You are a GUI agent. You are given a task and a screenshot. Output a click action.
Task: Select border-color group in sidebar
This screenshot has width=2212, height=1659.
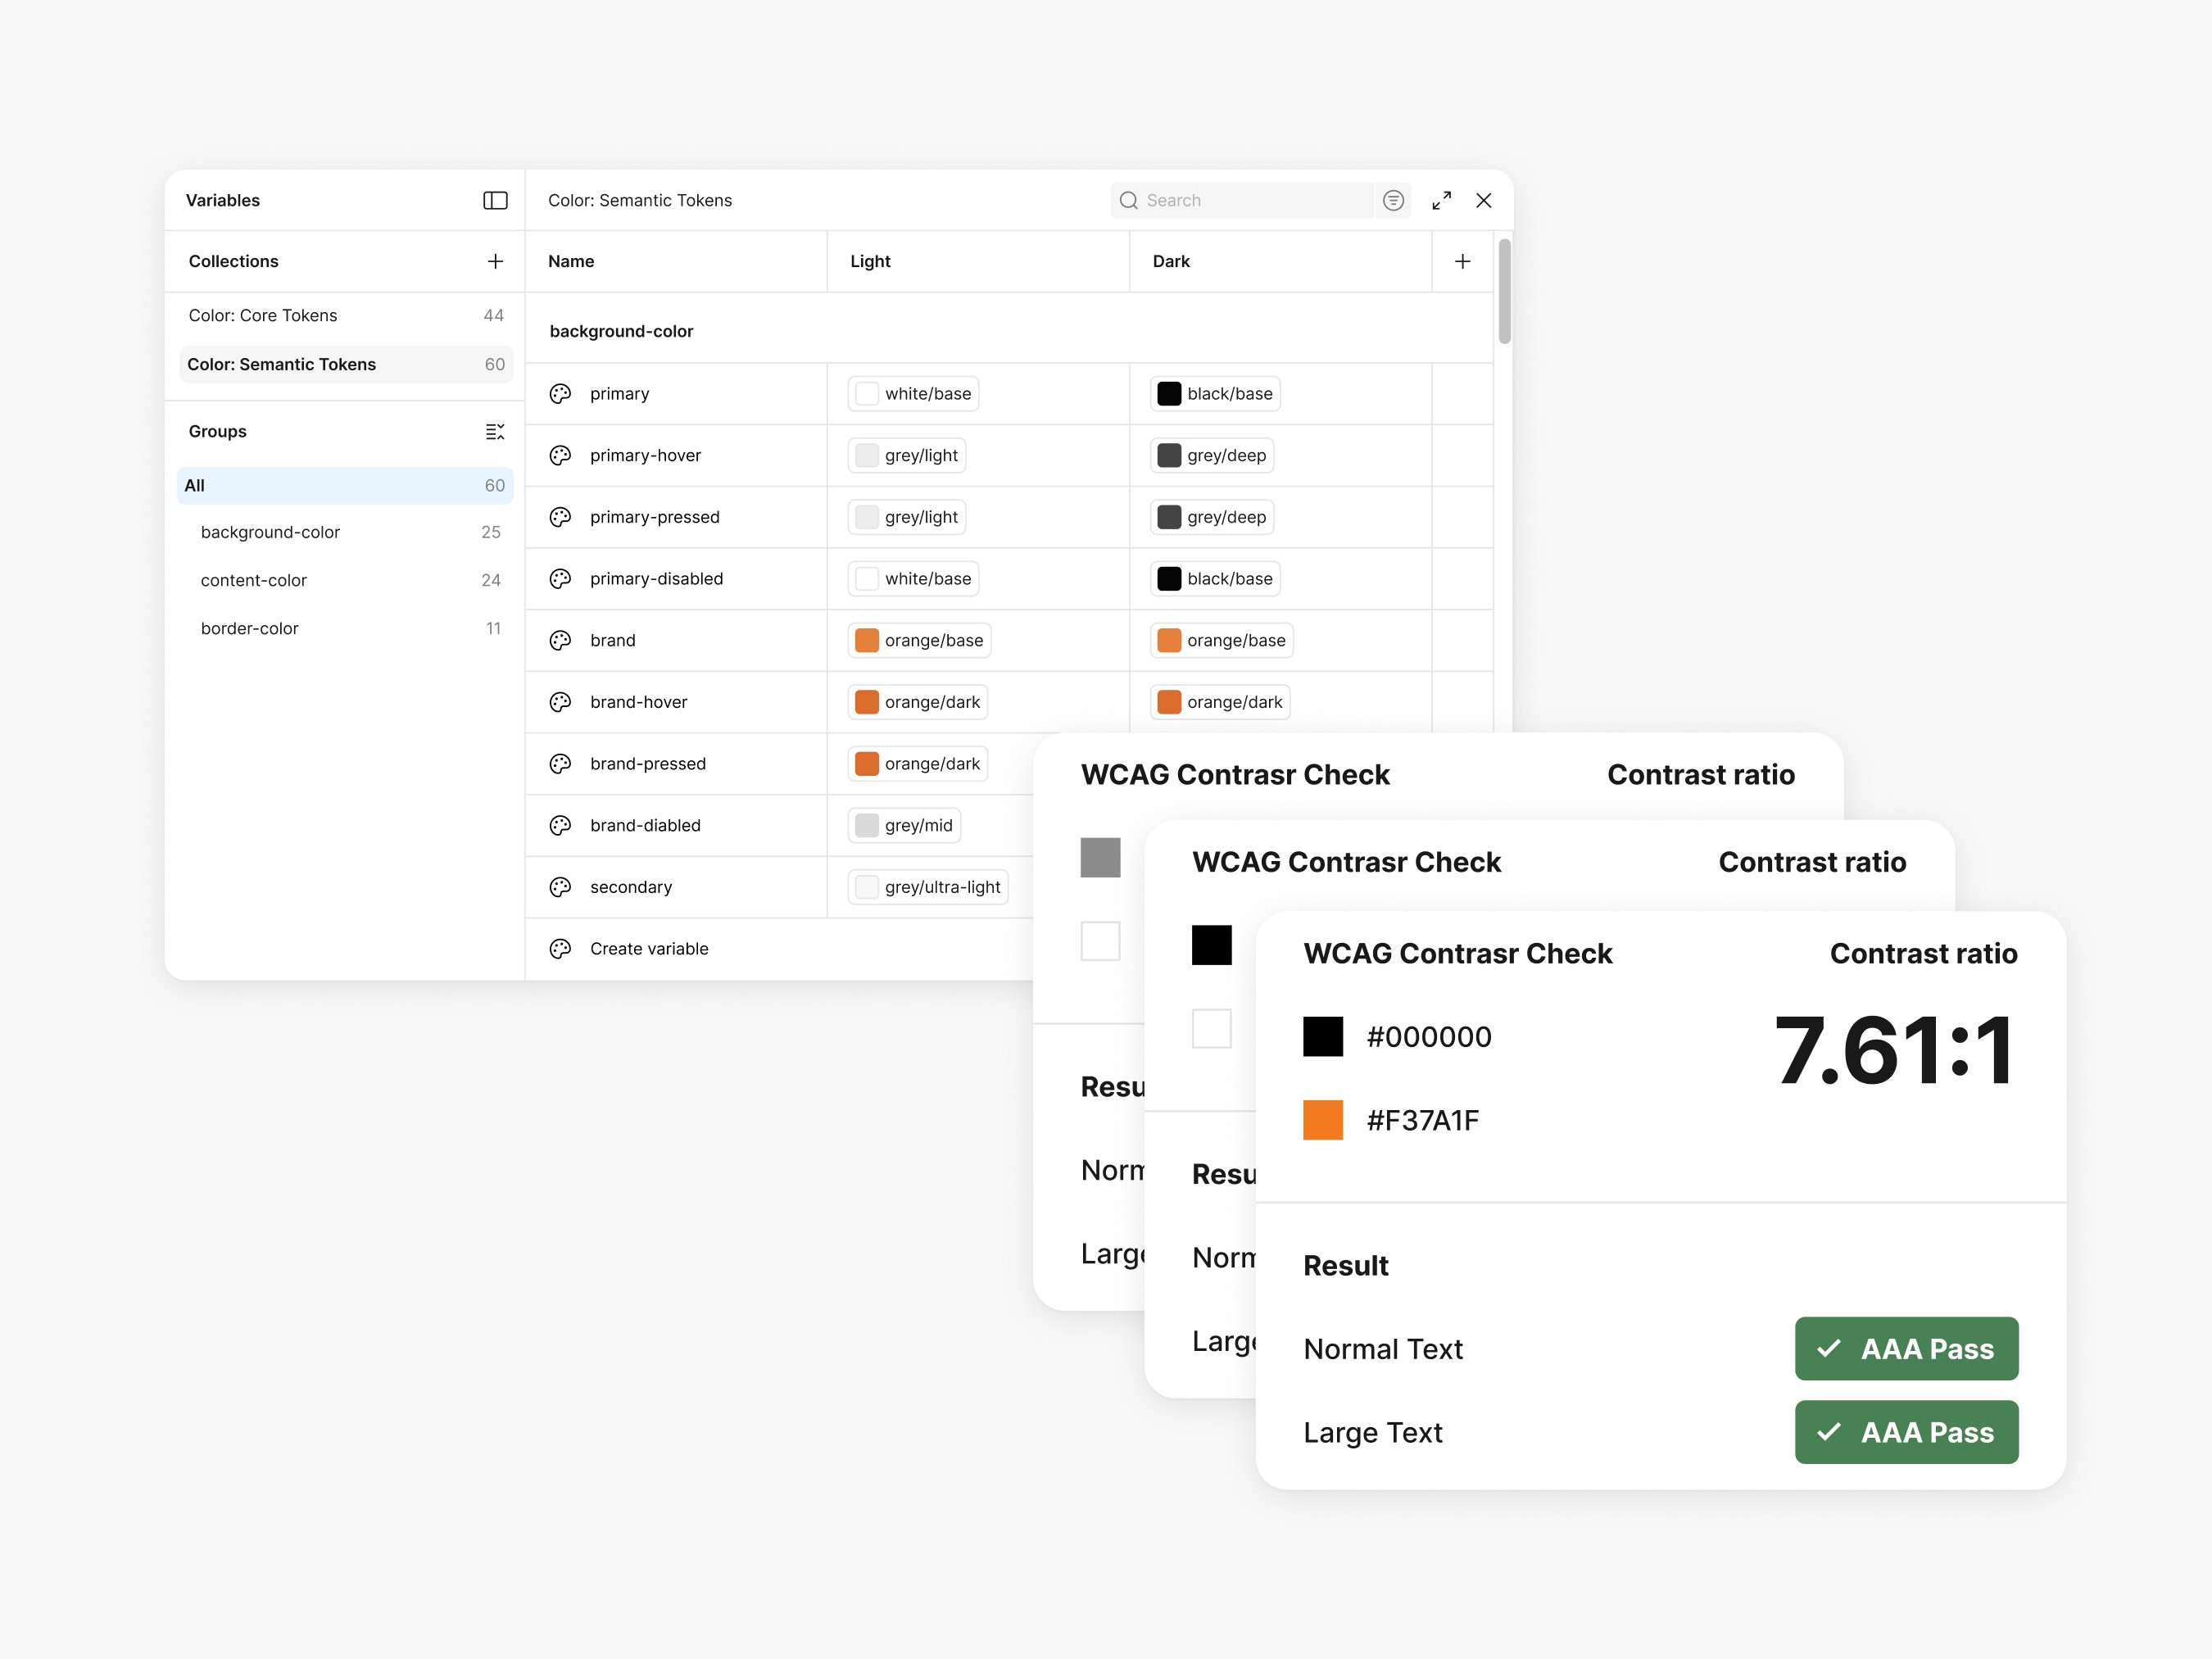coord(250,628)
